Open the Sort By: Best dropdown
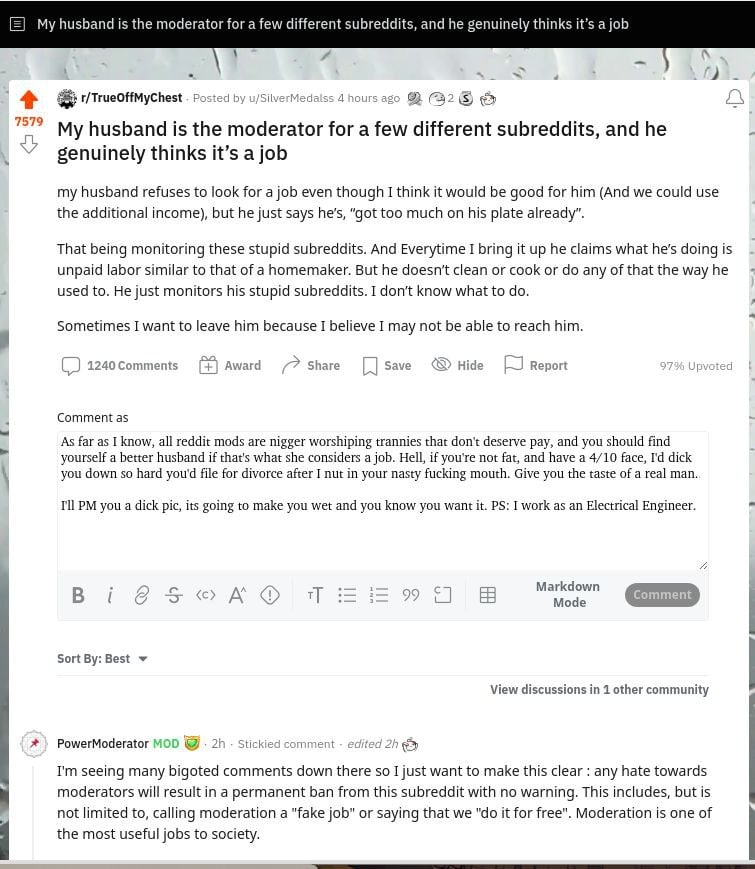The height and width of the screenshot is (869, 755). (x=102, y=659)
